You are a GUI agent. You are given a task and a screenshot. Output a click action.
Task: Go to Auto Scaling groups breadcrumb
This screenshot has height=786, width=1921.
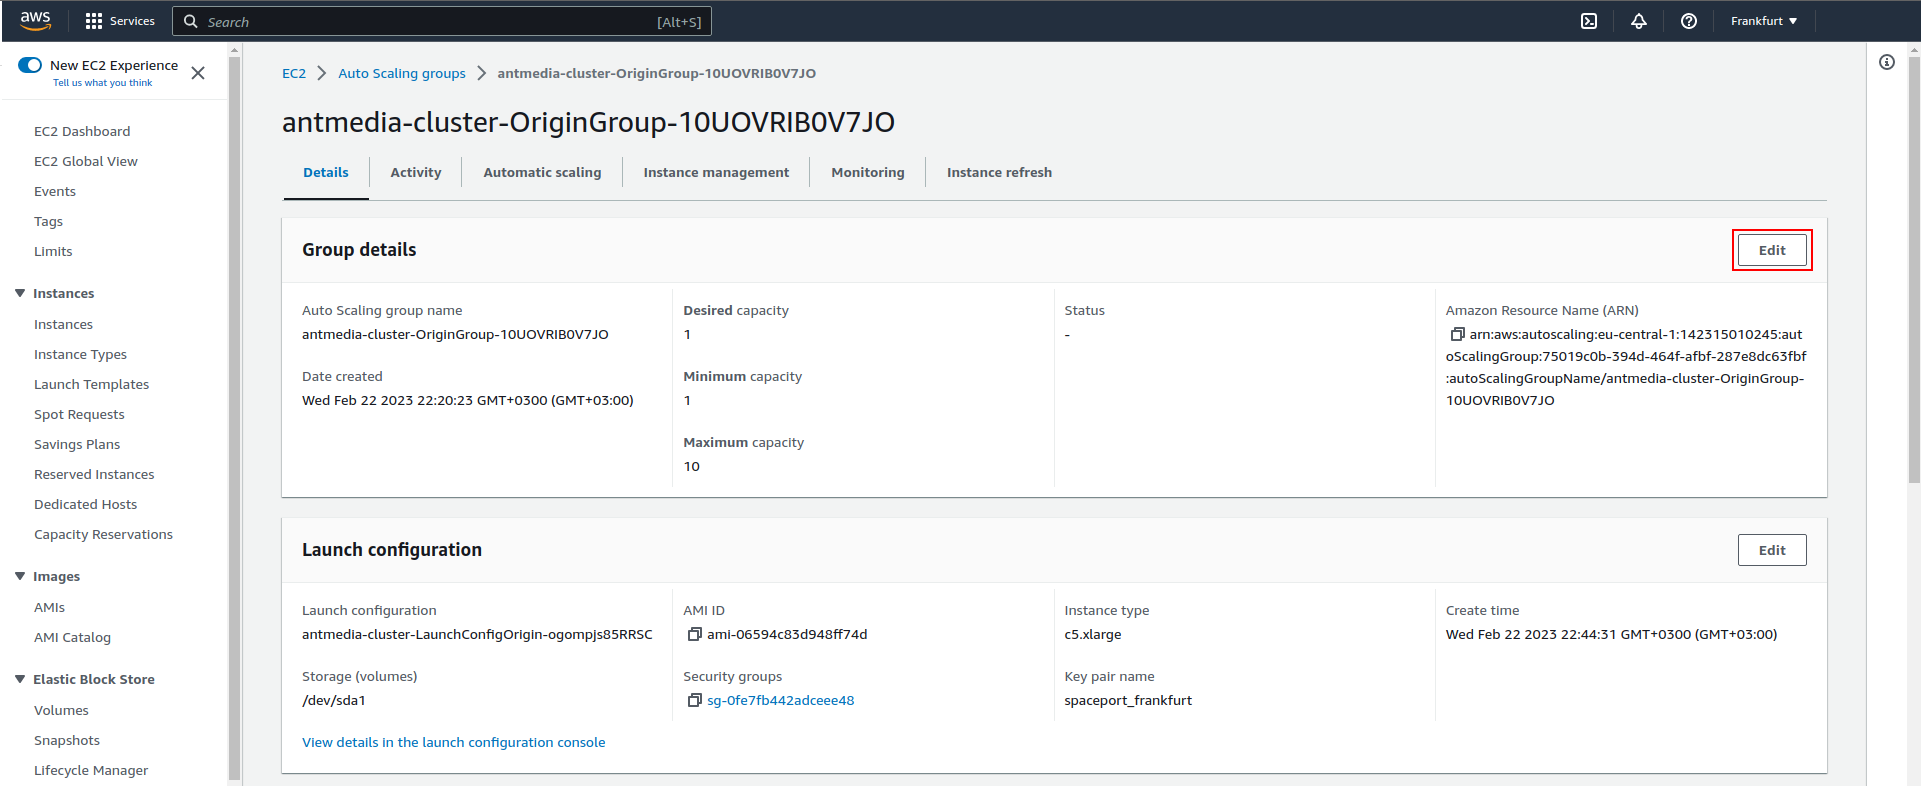(x=402, y=73)
